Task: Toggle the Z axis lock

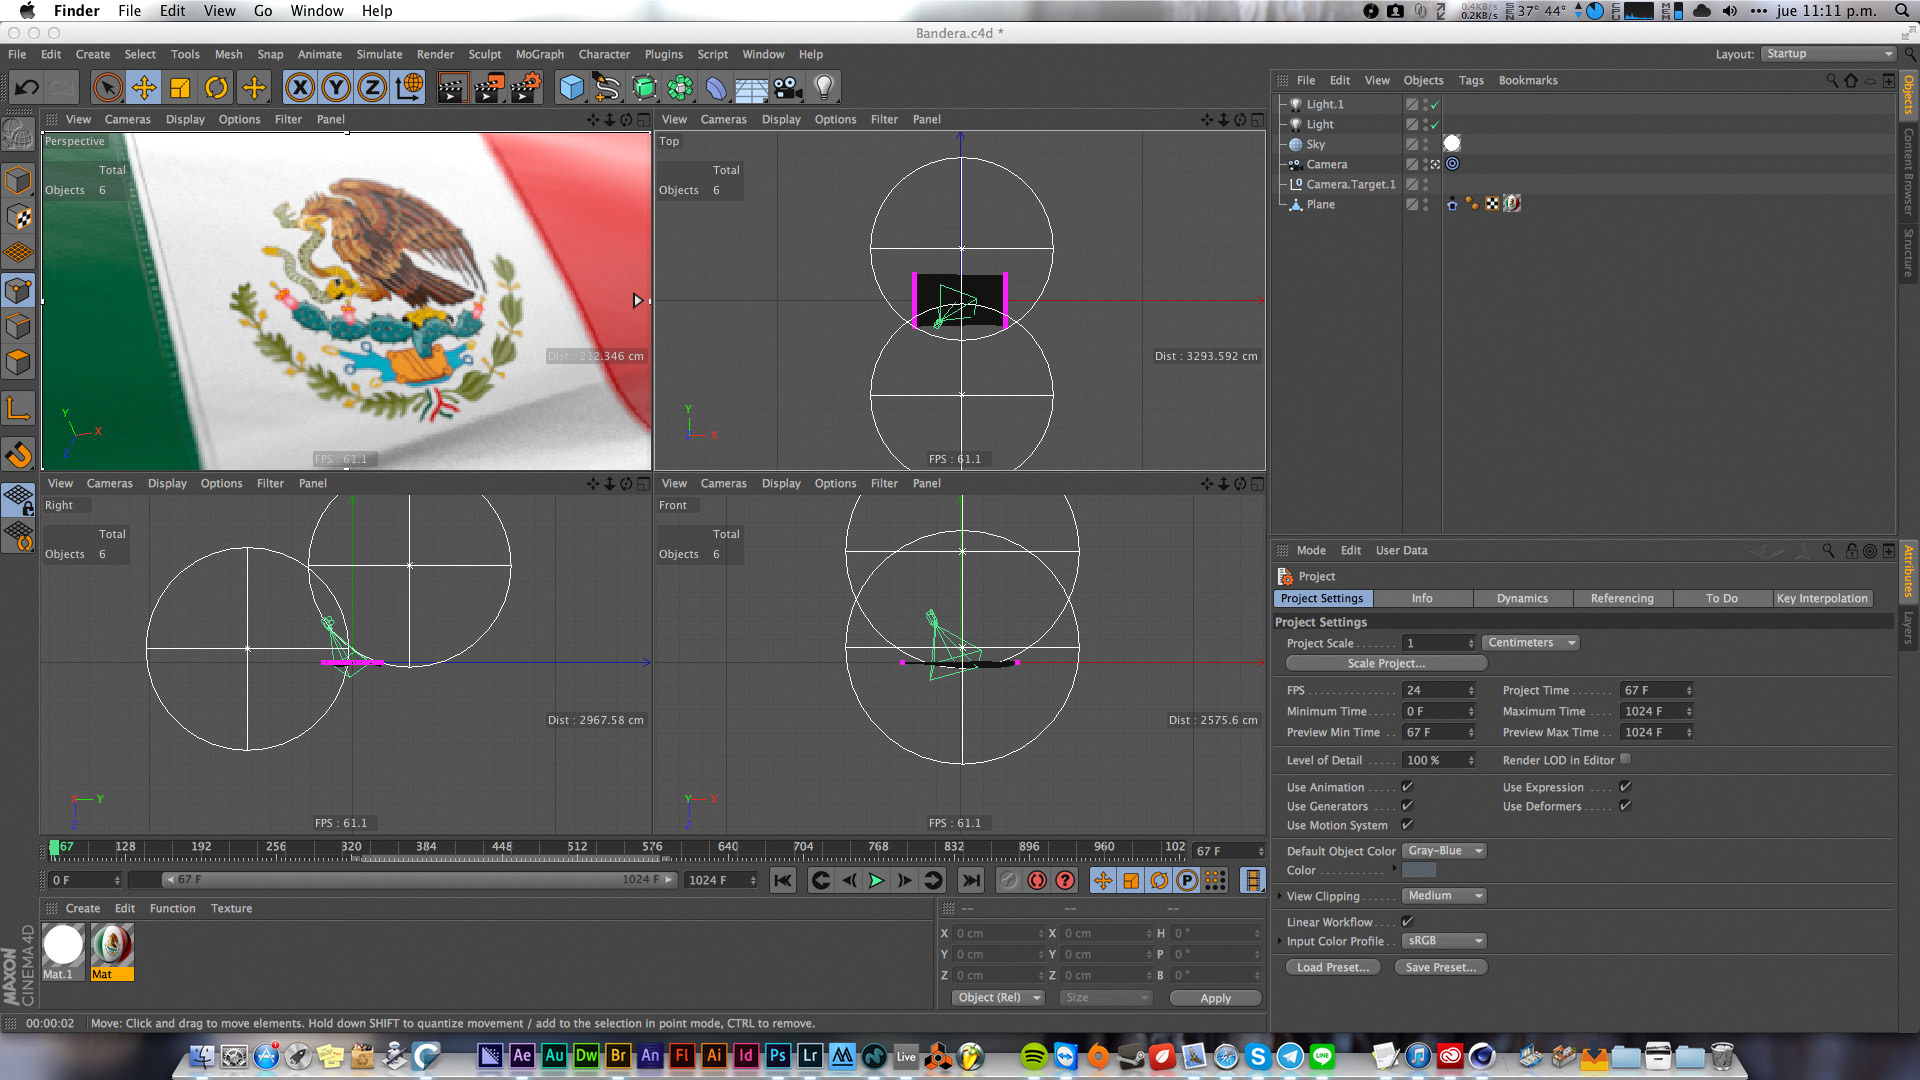Action: (372, 88)
